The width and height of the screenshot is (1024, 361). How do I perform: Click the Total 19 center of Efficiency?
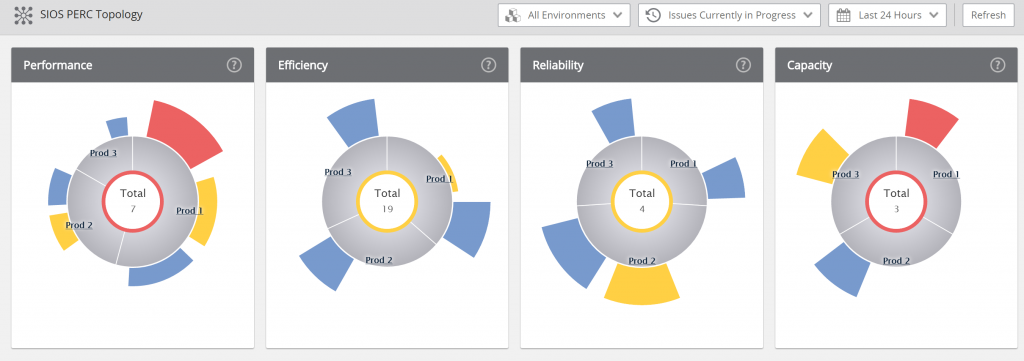coord(387,201)
